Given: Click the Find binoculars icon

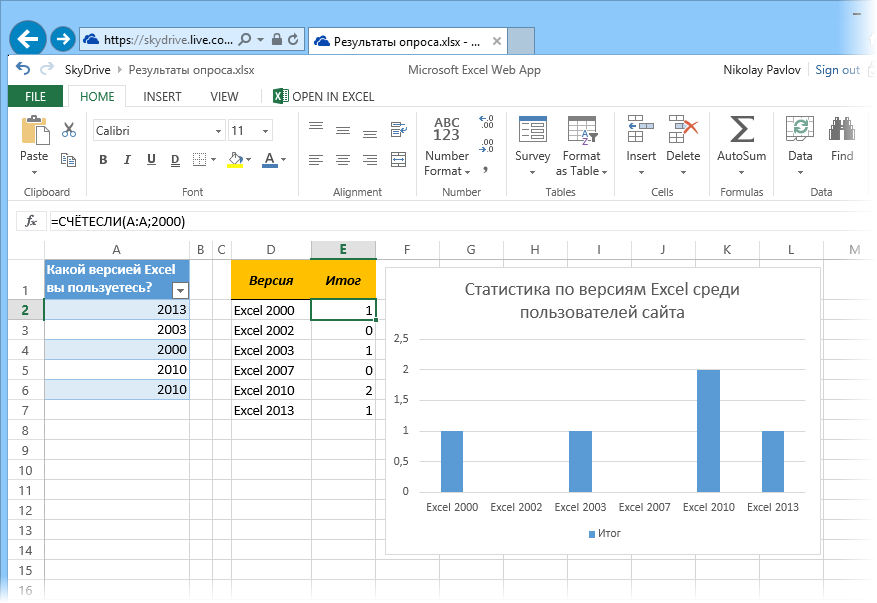Looking at the screenshot, I should click(842, 130).
